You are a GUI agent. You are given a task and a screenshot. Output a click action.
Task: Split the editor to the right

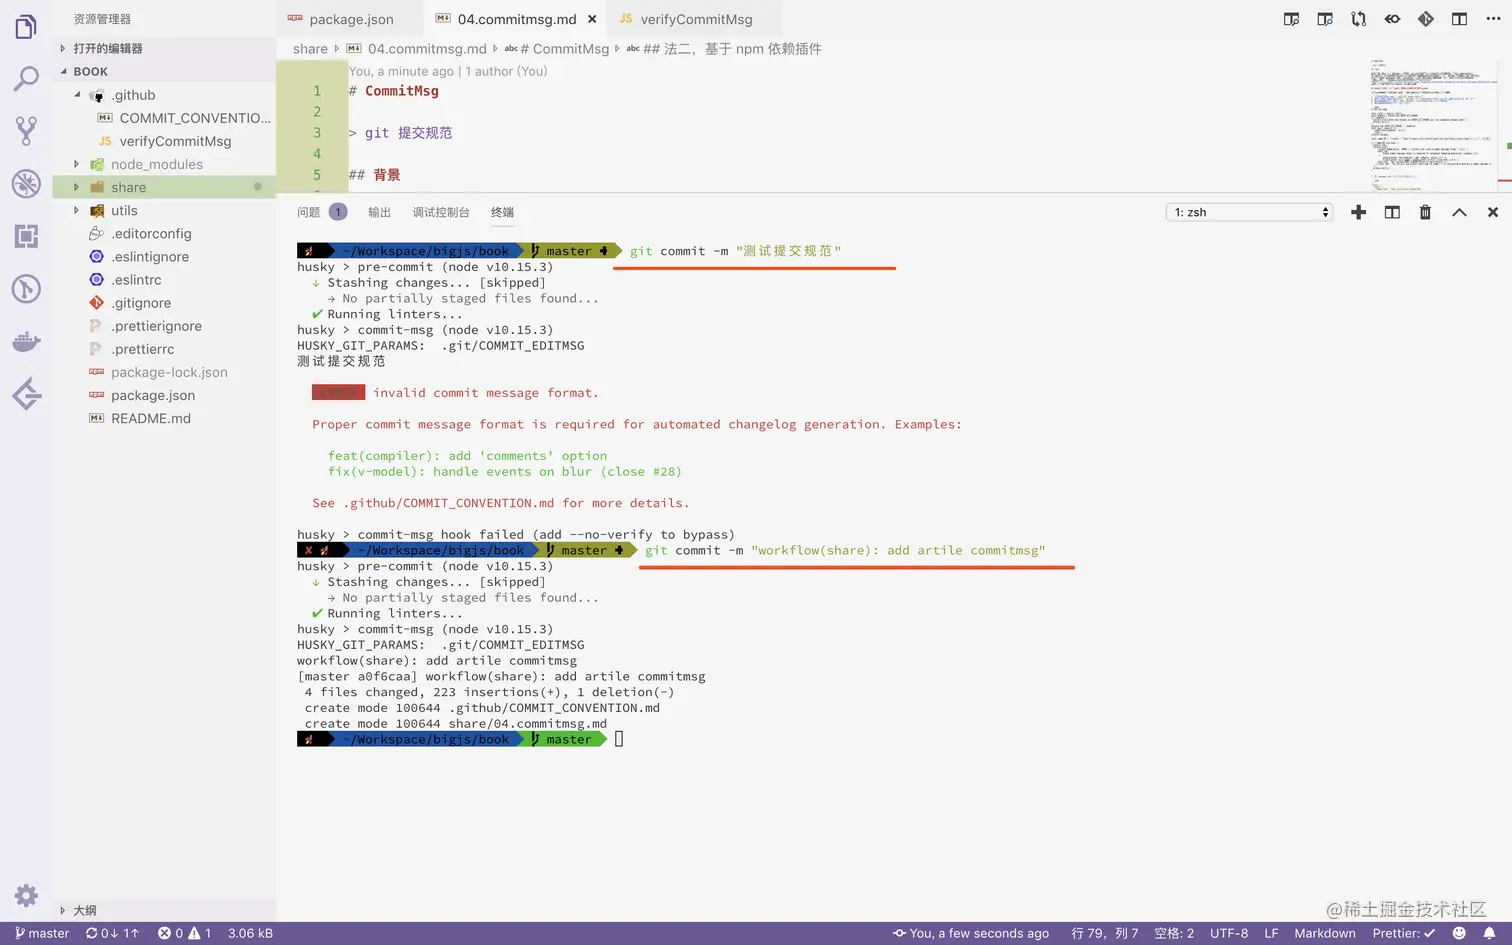(x=1459, y=19)
